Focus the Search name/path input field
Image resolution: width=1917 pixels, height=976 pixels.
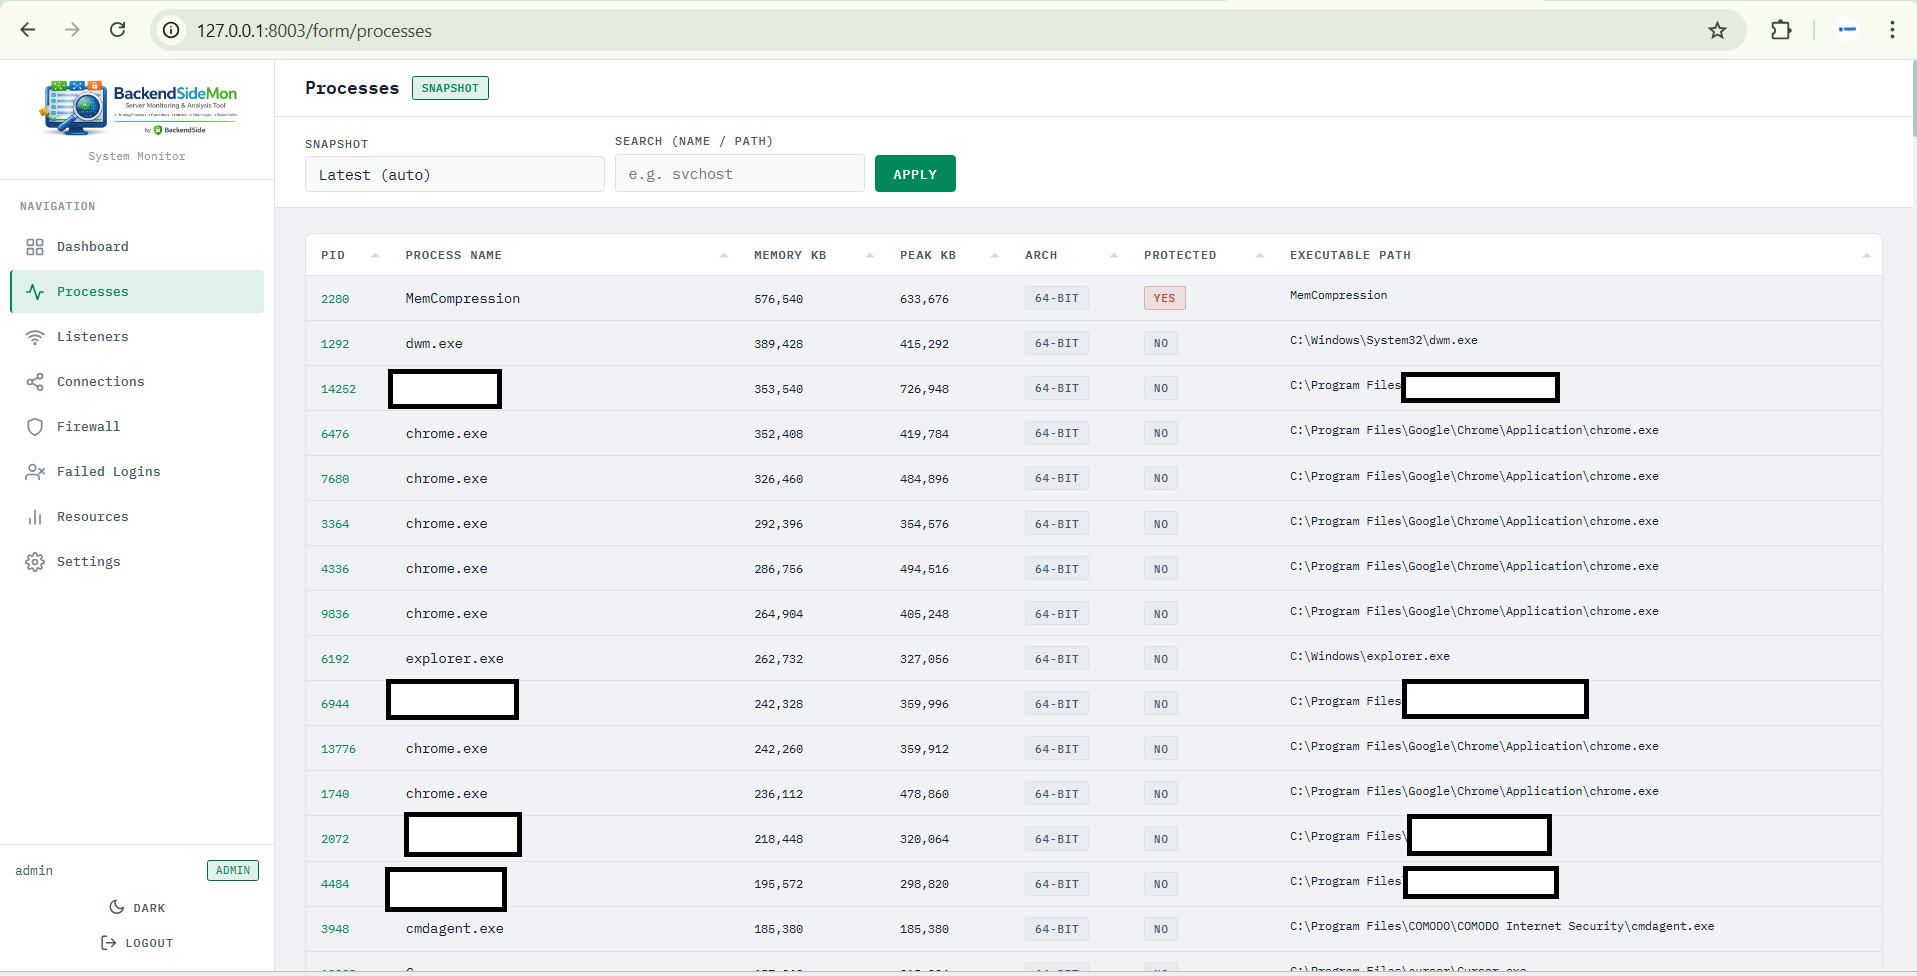(x=739, y=174)
